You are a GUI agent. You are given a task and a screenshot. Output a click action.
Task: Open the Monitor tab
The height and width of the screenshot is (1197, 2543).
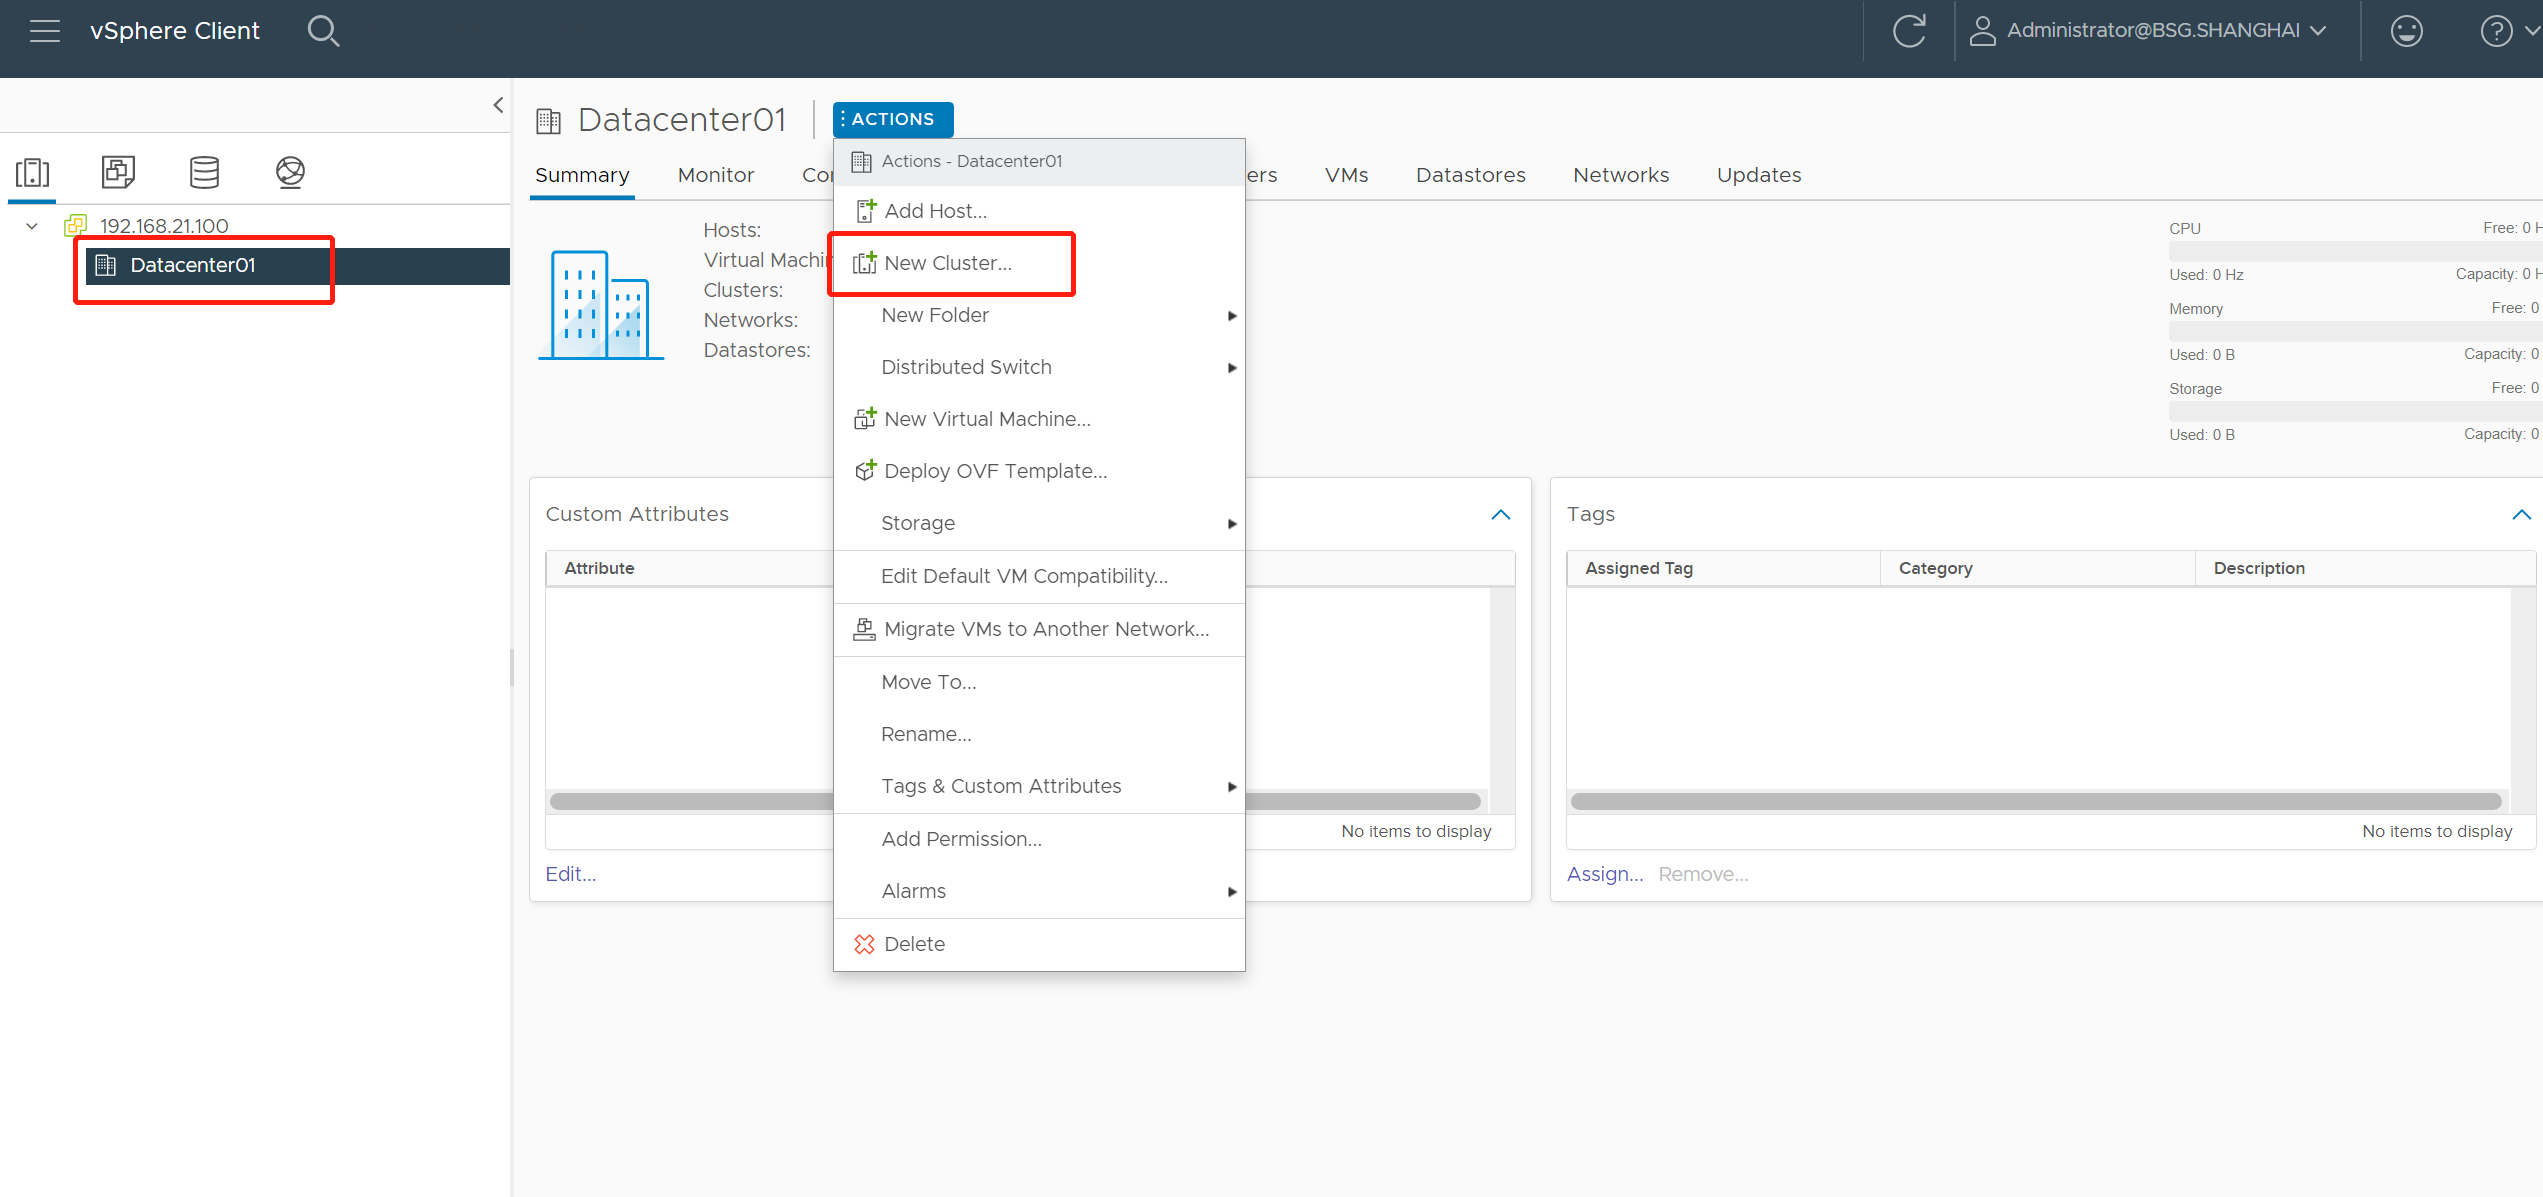pyautogui.click(x=716, y=175)
